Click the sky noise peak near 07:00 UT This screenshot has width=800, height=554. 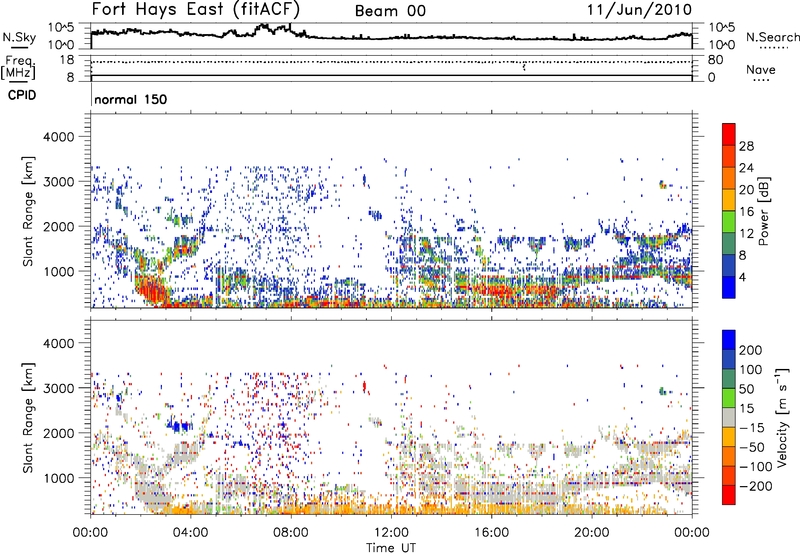tap(264, 26)
